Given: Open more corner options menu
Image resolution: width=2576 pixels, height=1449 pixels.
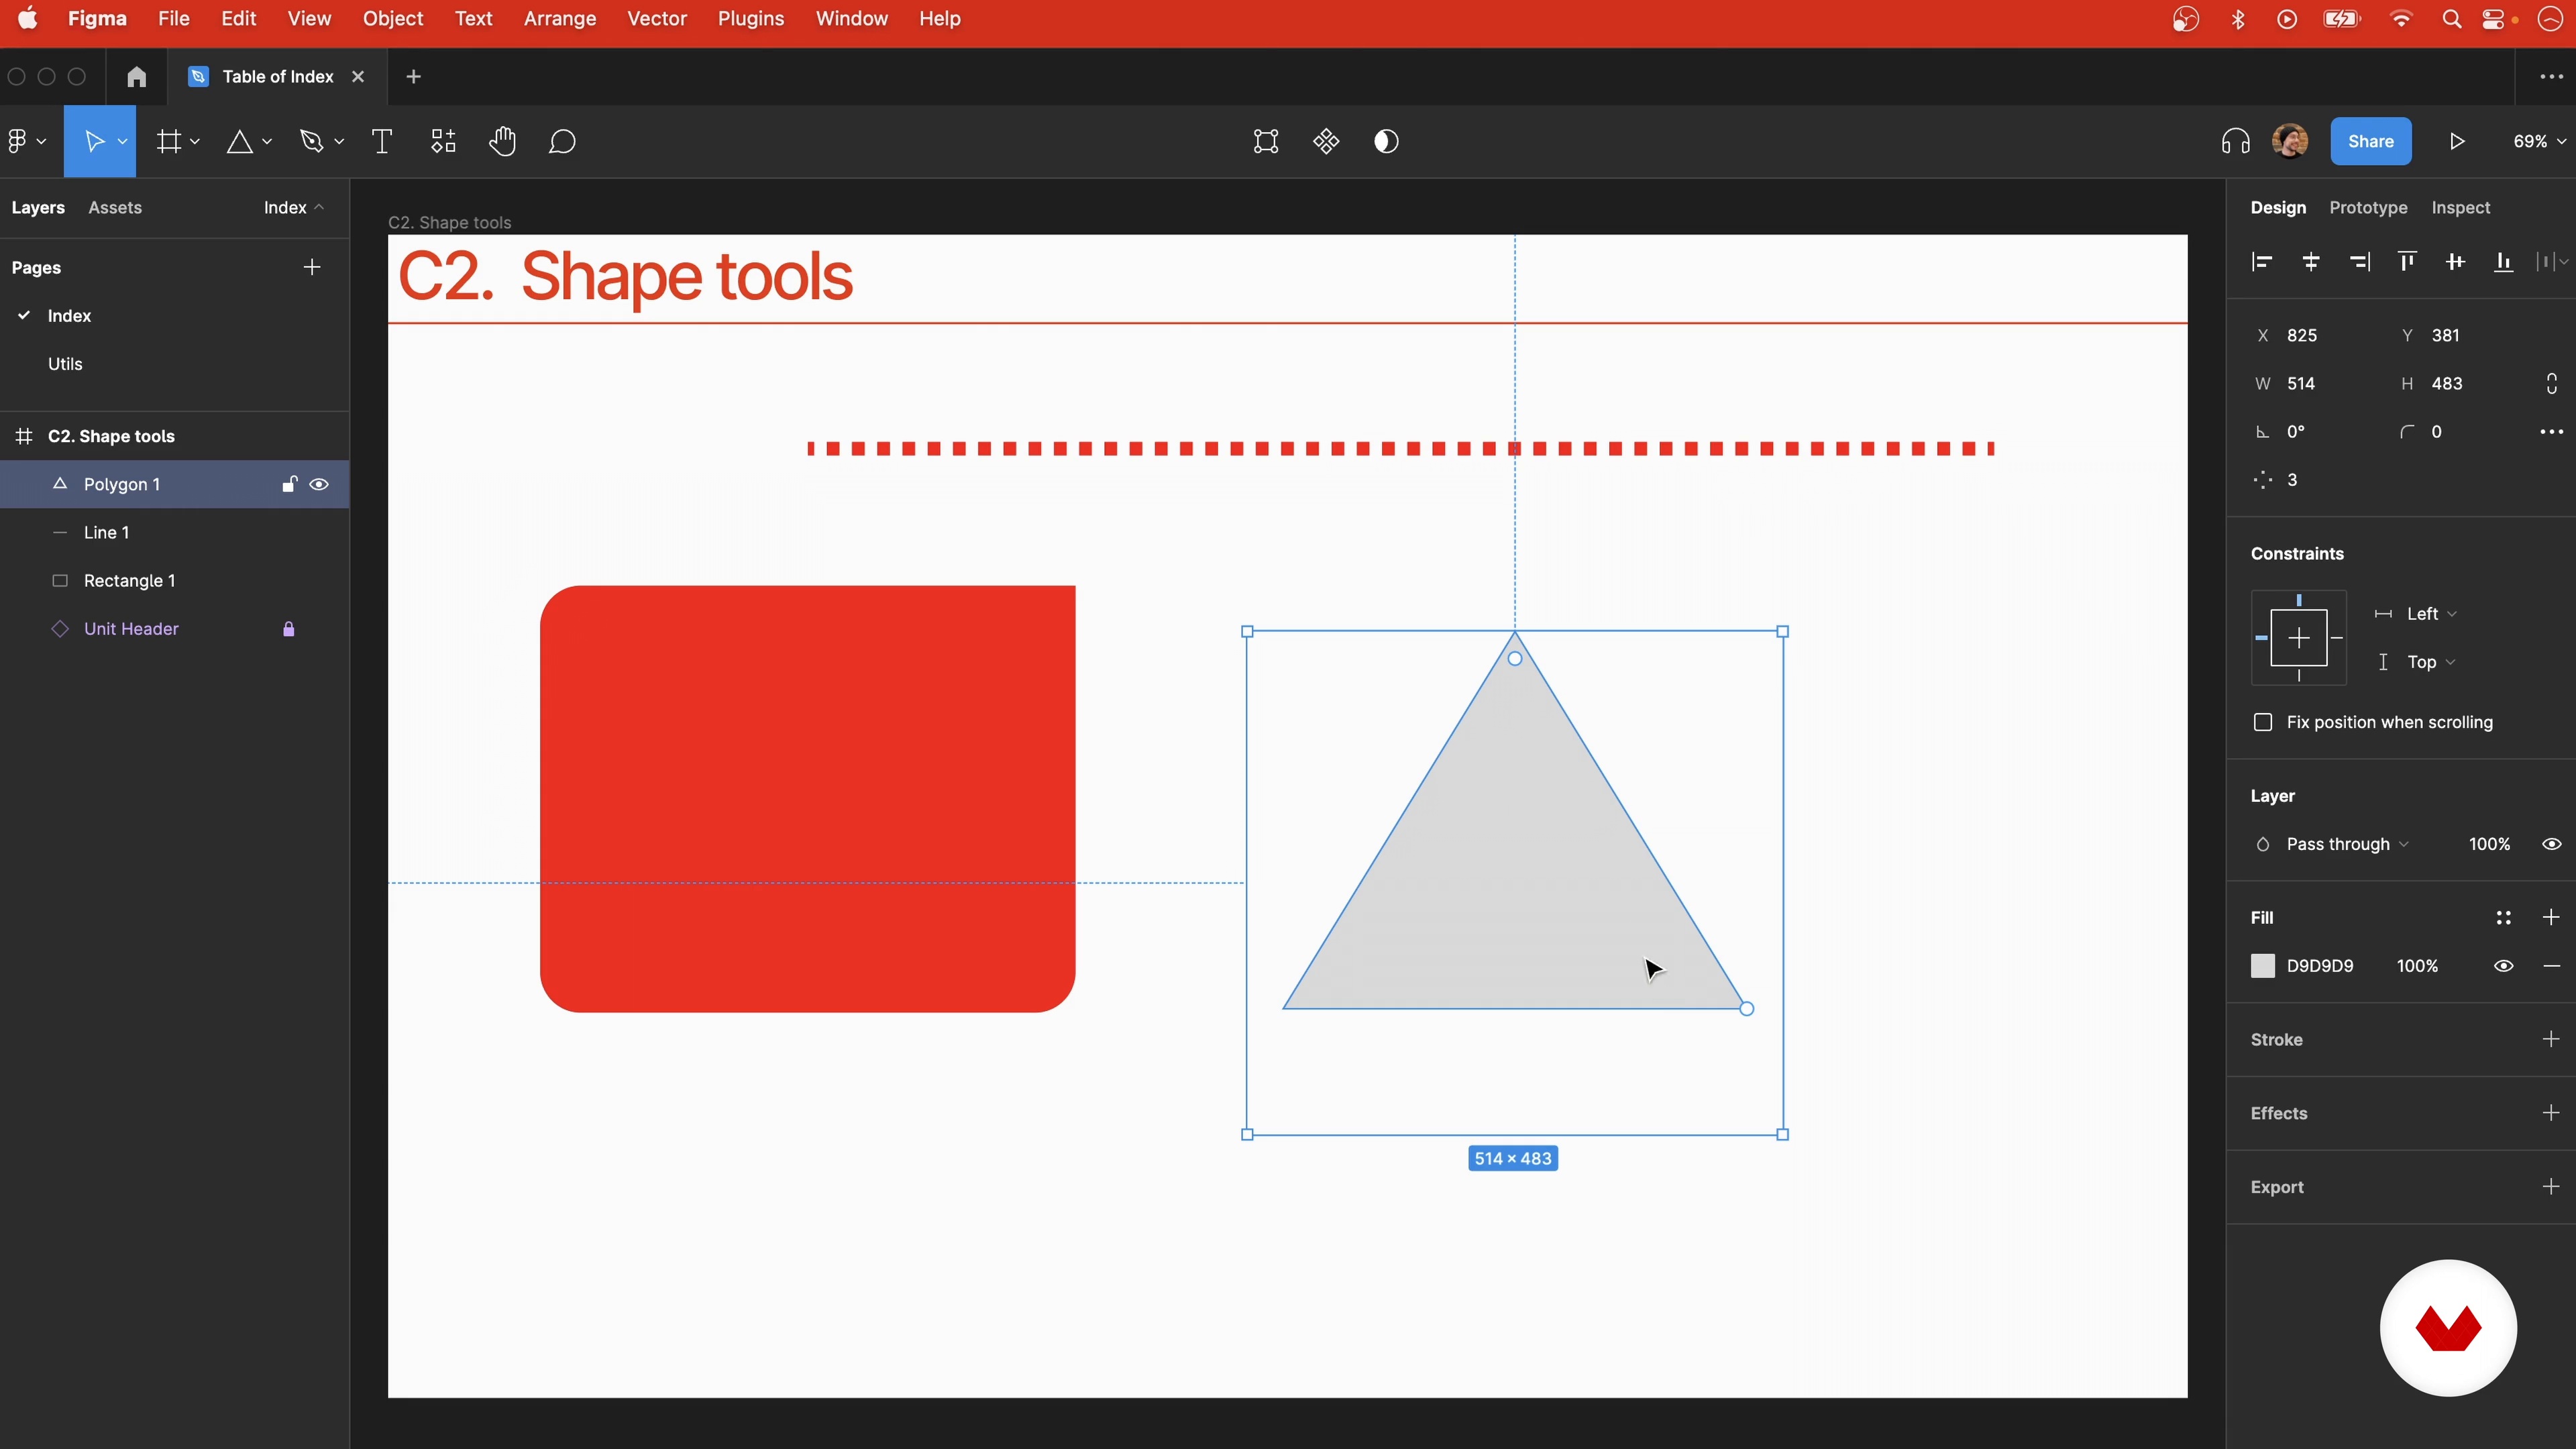Looking at the screenshot, I should pyautogui.click(x=2551, y=432).
